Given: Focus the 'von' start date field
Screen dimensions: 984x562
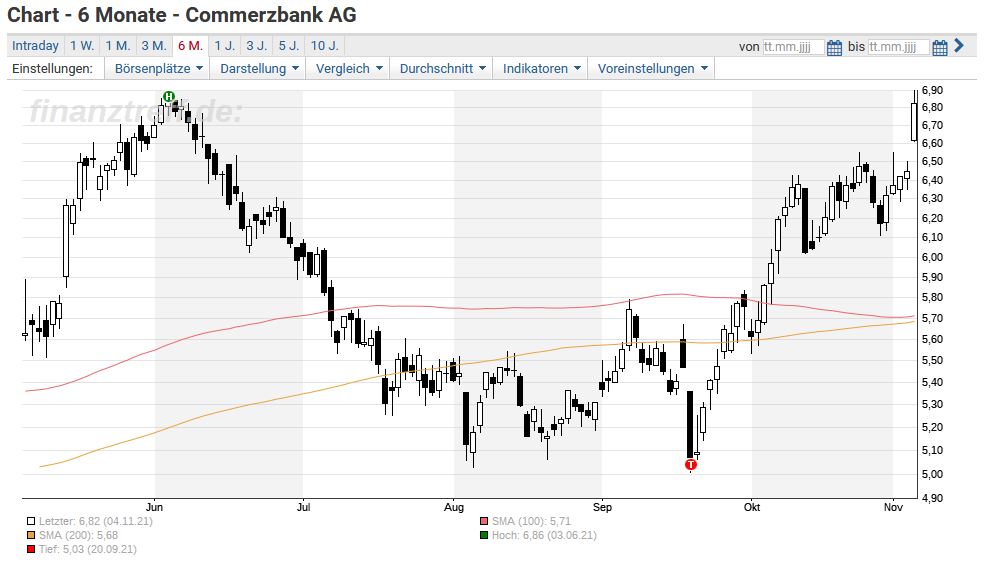Looking at the screenshot, I should 793,47.
